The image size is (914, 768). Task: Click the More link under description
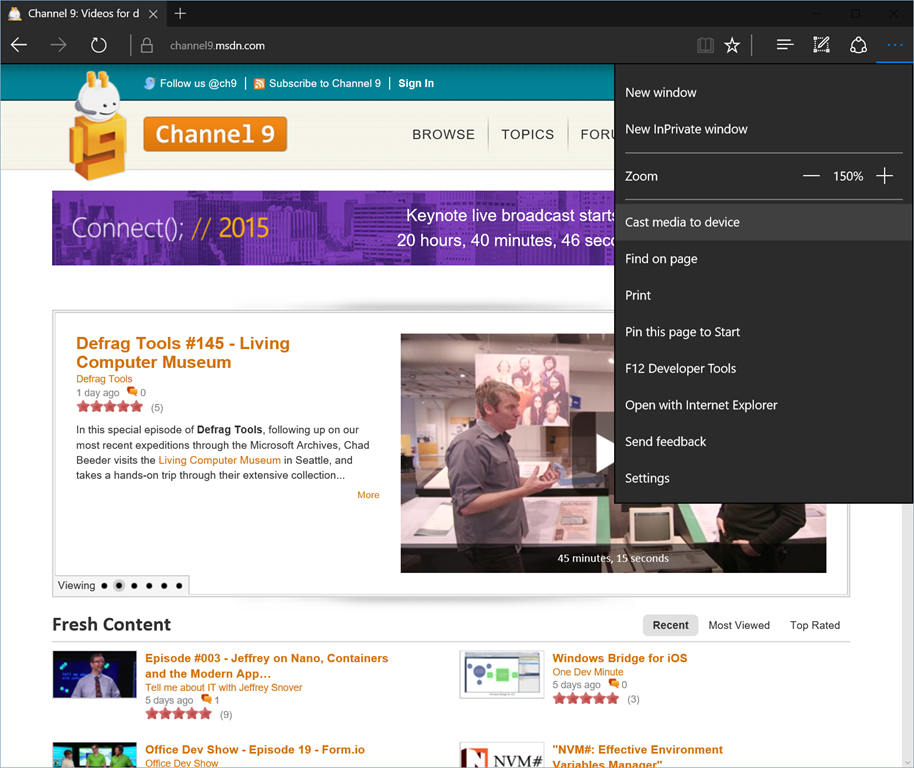pyautogui.click(x=368, y=495)
